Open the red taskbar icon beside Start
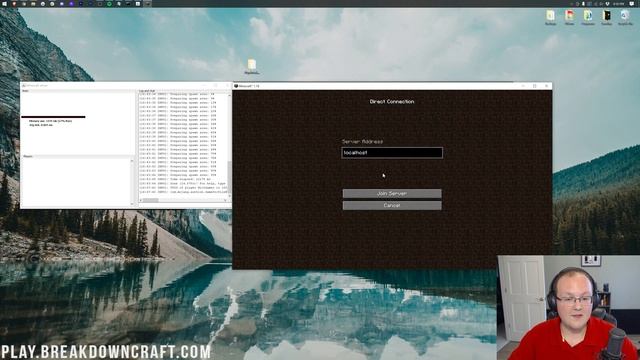640x360 pixels. (14, 4)
